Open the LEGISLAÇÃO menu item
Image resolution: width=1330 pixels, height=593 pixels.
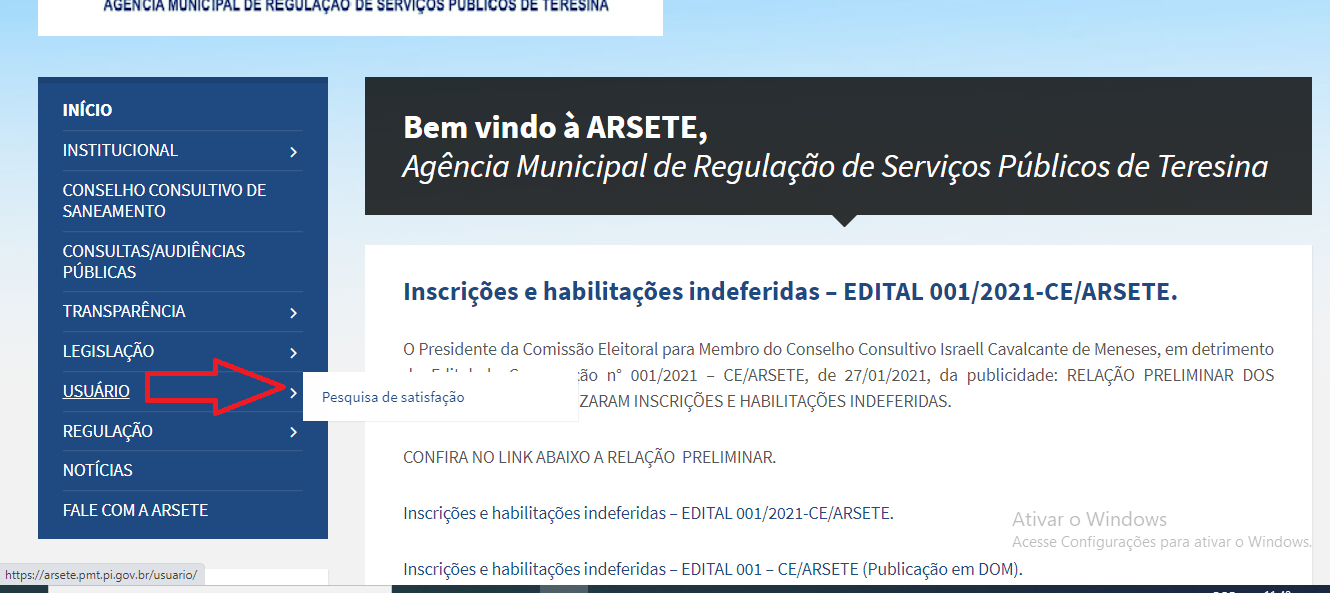pyautogui.click(x=108, y=351)
